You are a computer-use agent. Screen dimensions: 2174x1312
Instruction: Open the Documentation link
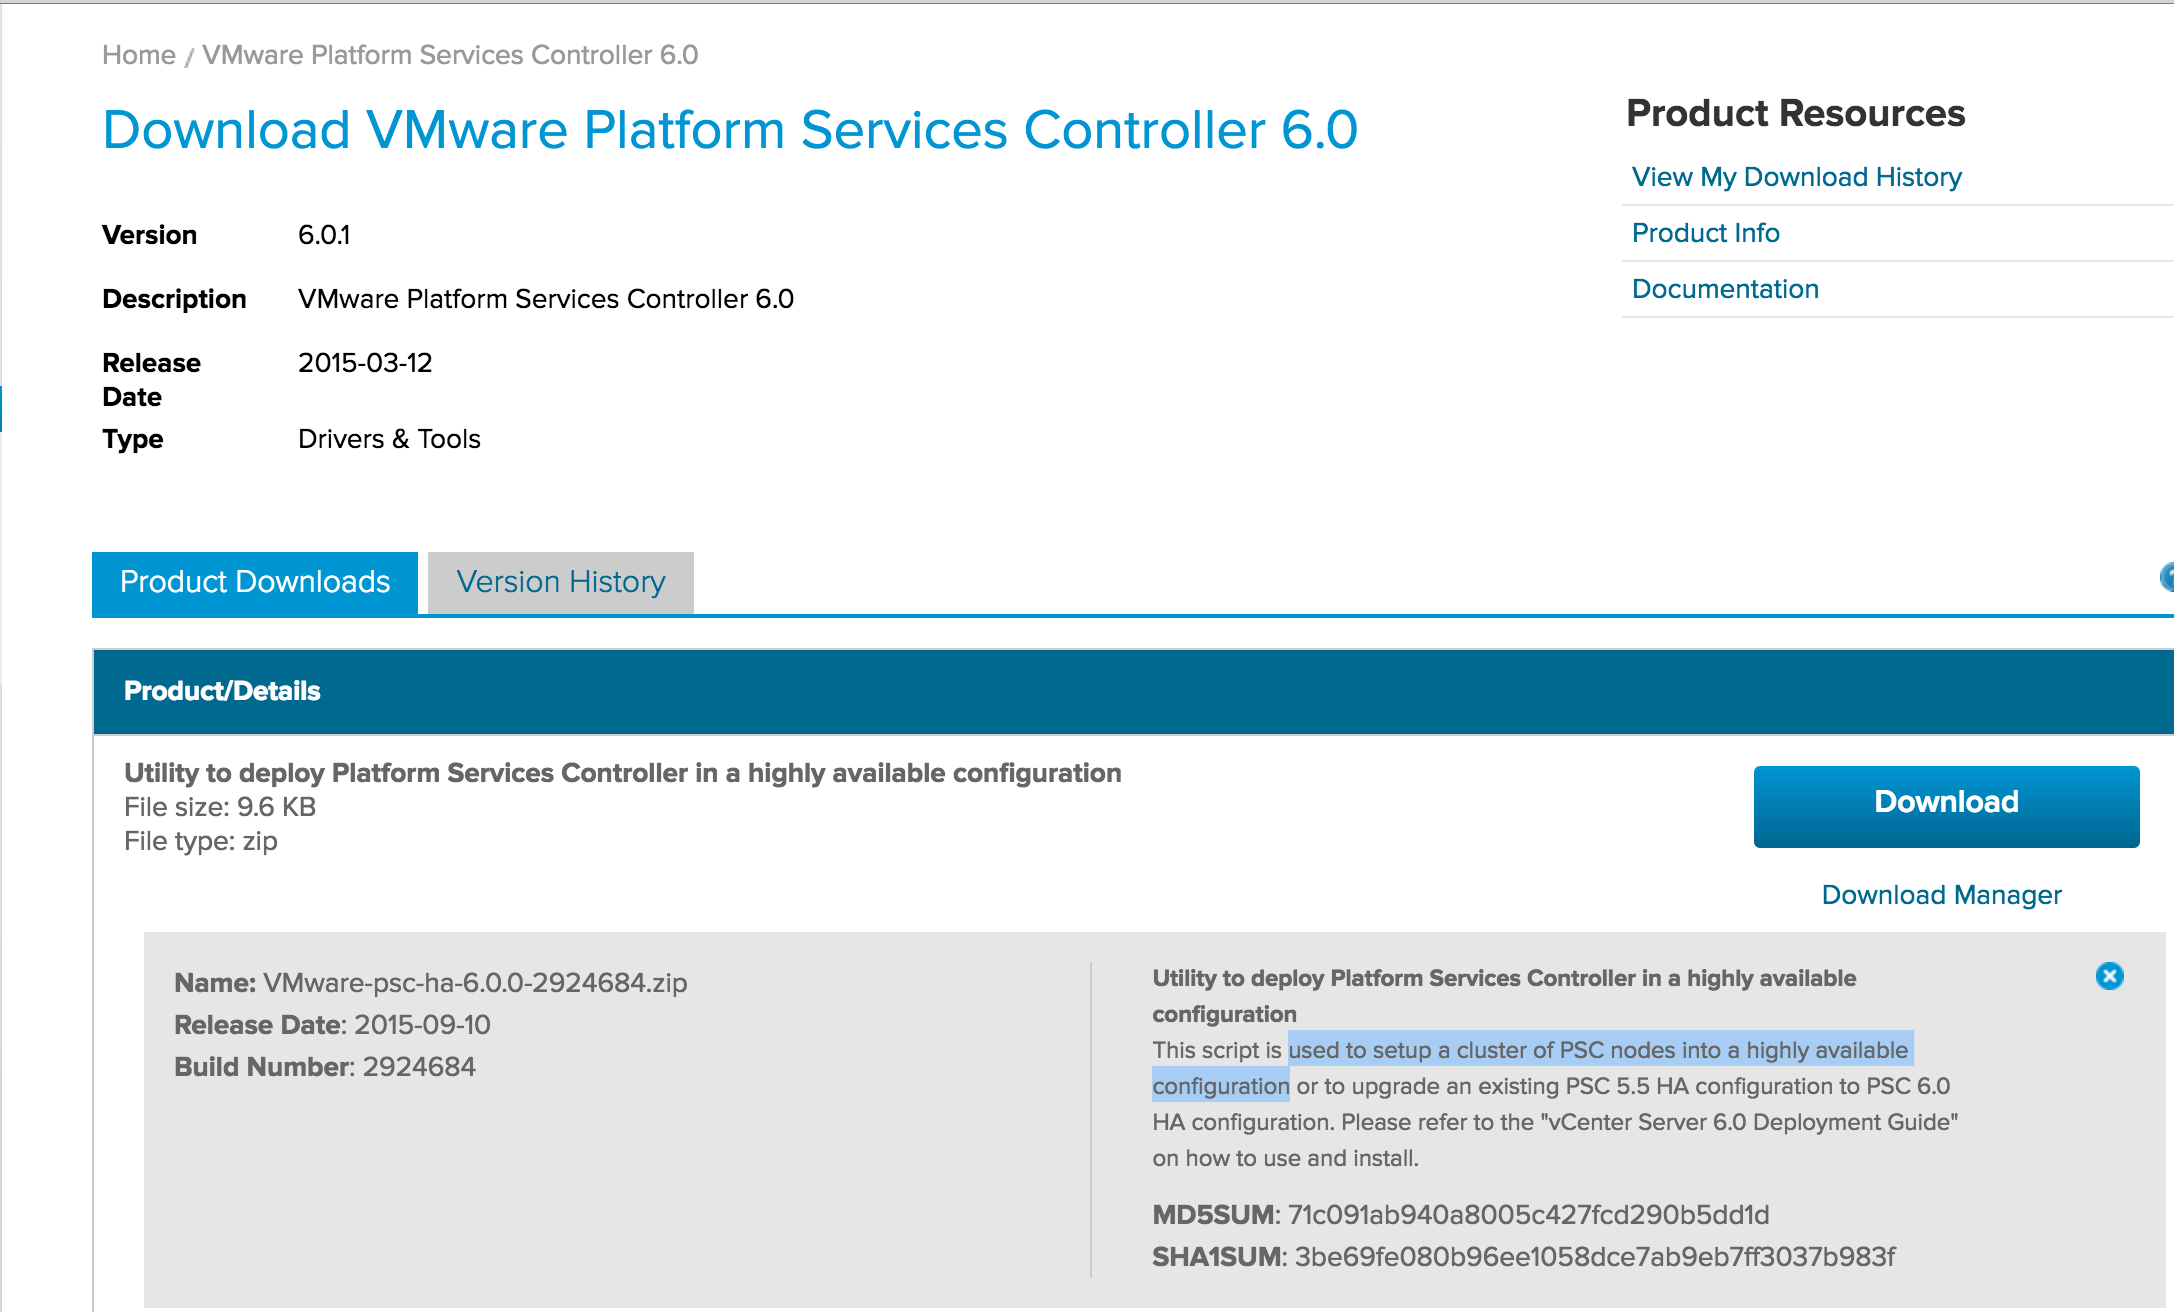(1725, 289)
